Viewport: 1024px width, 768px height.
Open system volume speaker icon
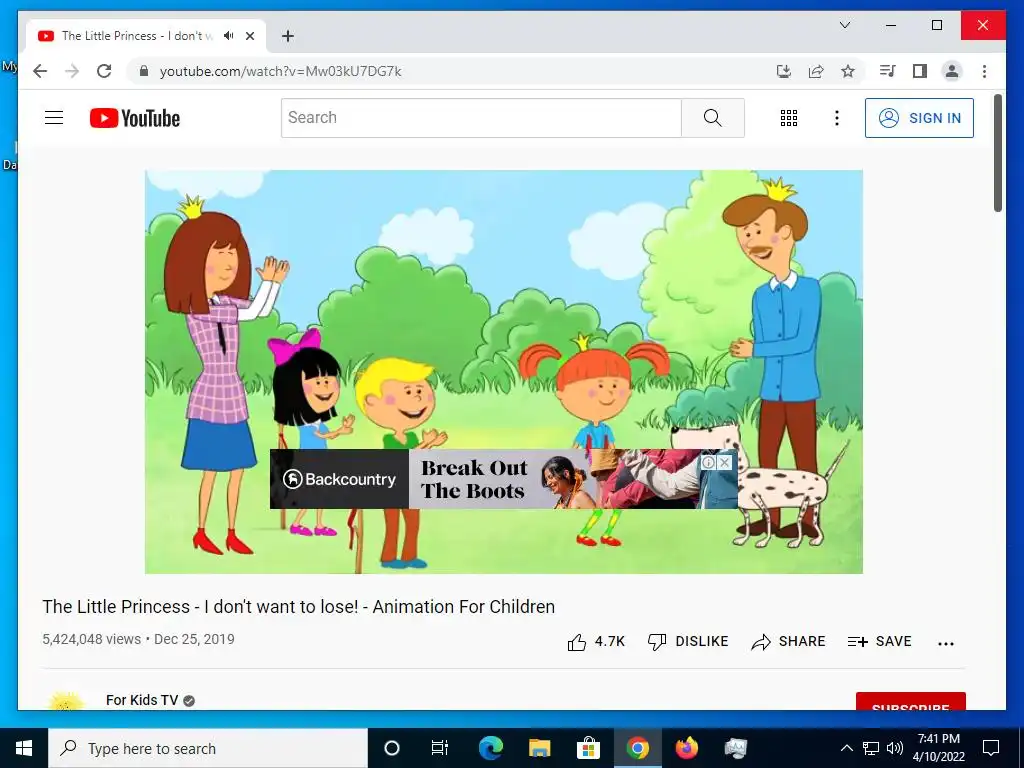pos(895,748)
